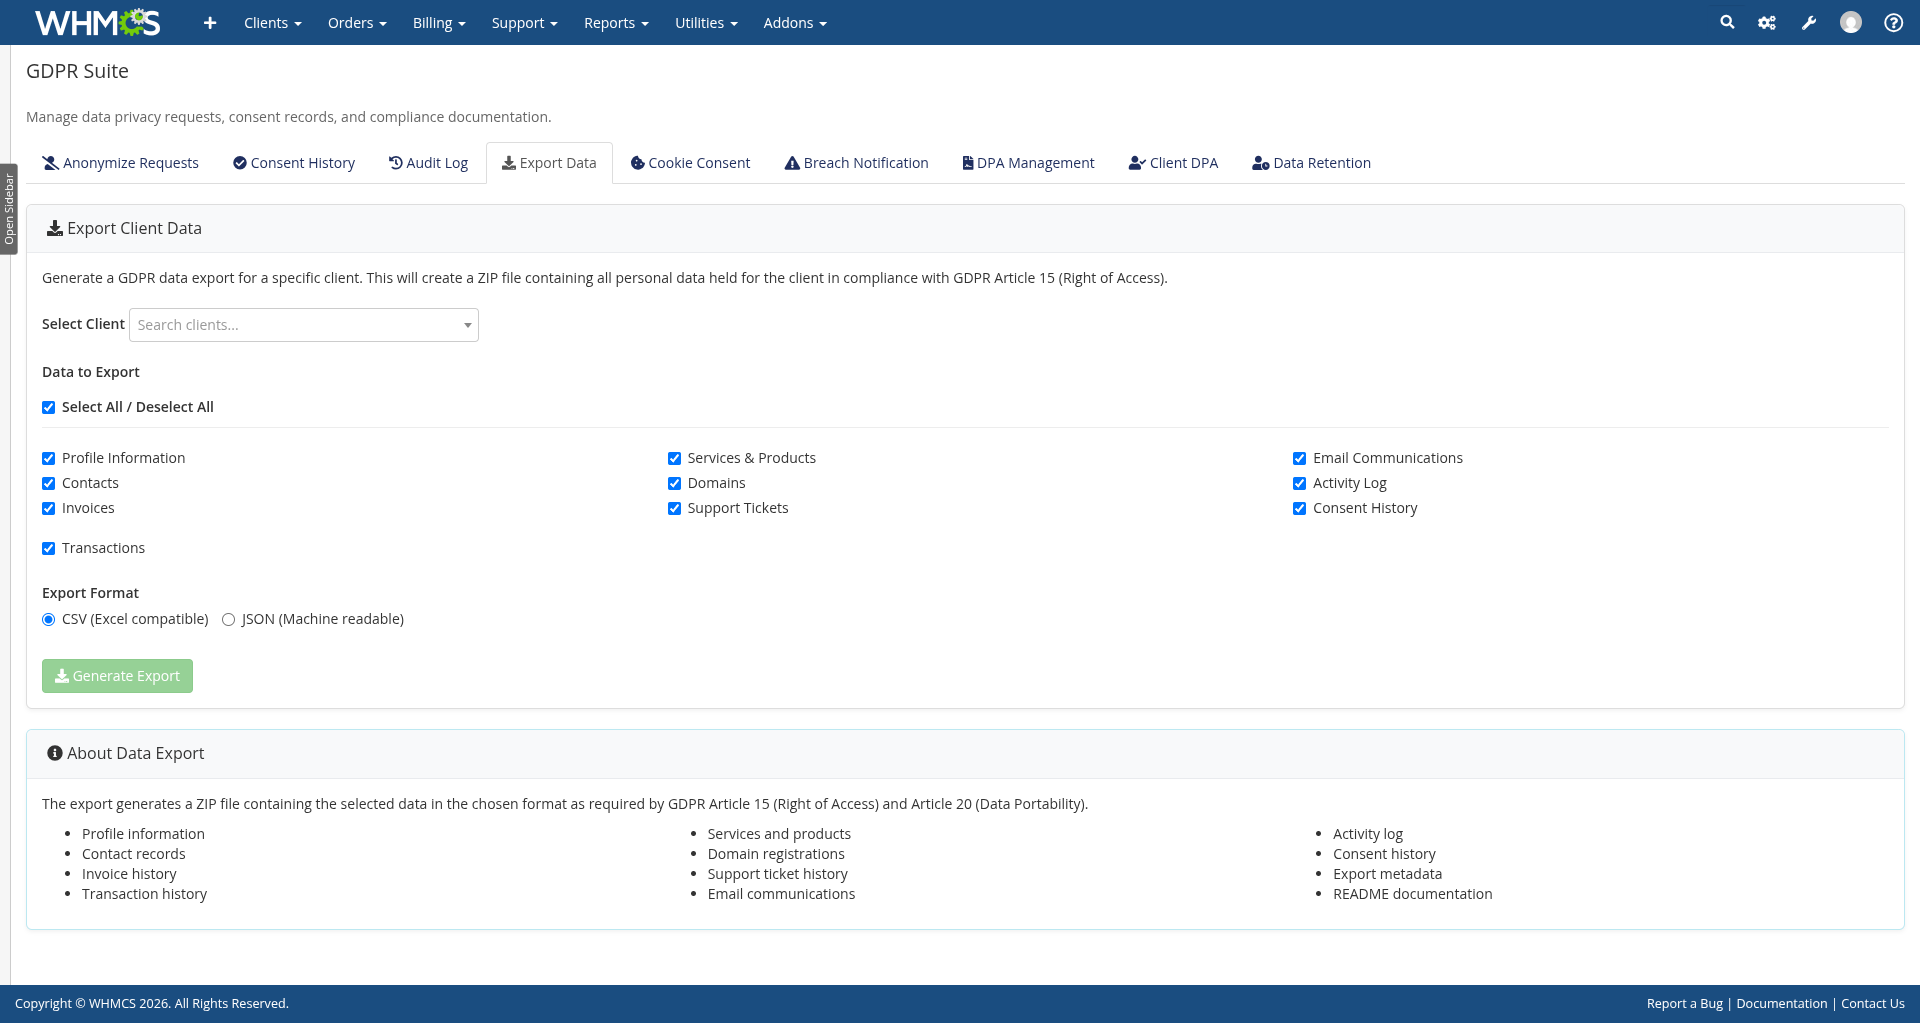Toggle the Select All / Deselect All checkbox
The height and width of the screenshot is (1023, 1920).
(x=49, y=408)
